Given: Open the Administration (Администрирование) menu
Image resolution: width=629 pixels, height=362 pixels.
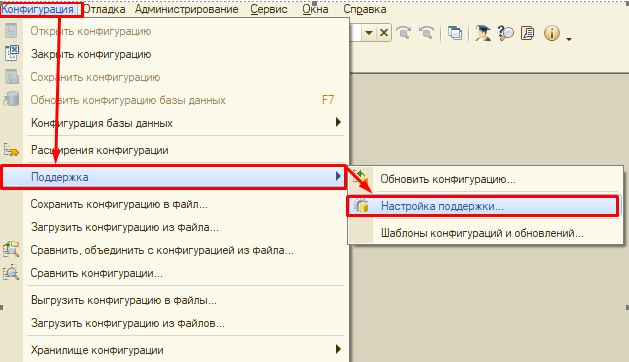Looking at the screenshot, I should (x=187, y=9).
